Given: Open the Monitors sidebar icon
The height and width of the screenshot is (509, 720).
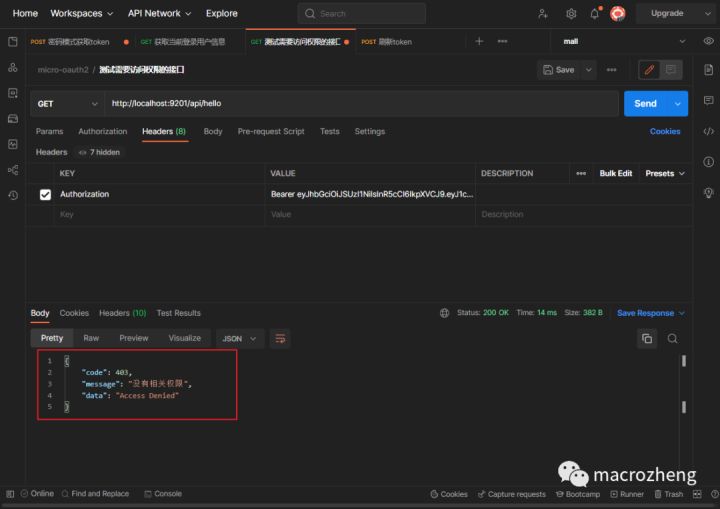Looking at the screenshot, I should click(13, 144).
